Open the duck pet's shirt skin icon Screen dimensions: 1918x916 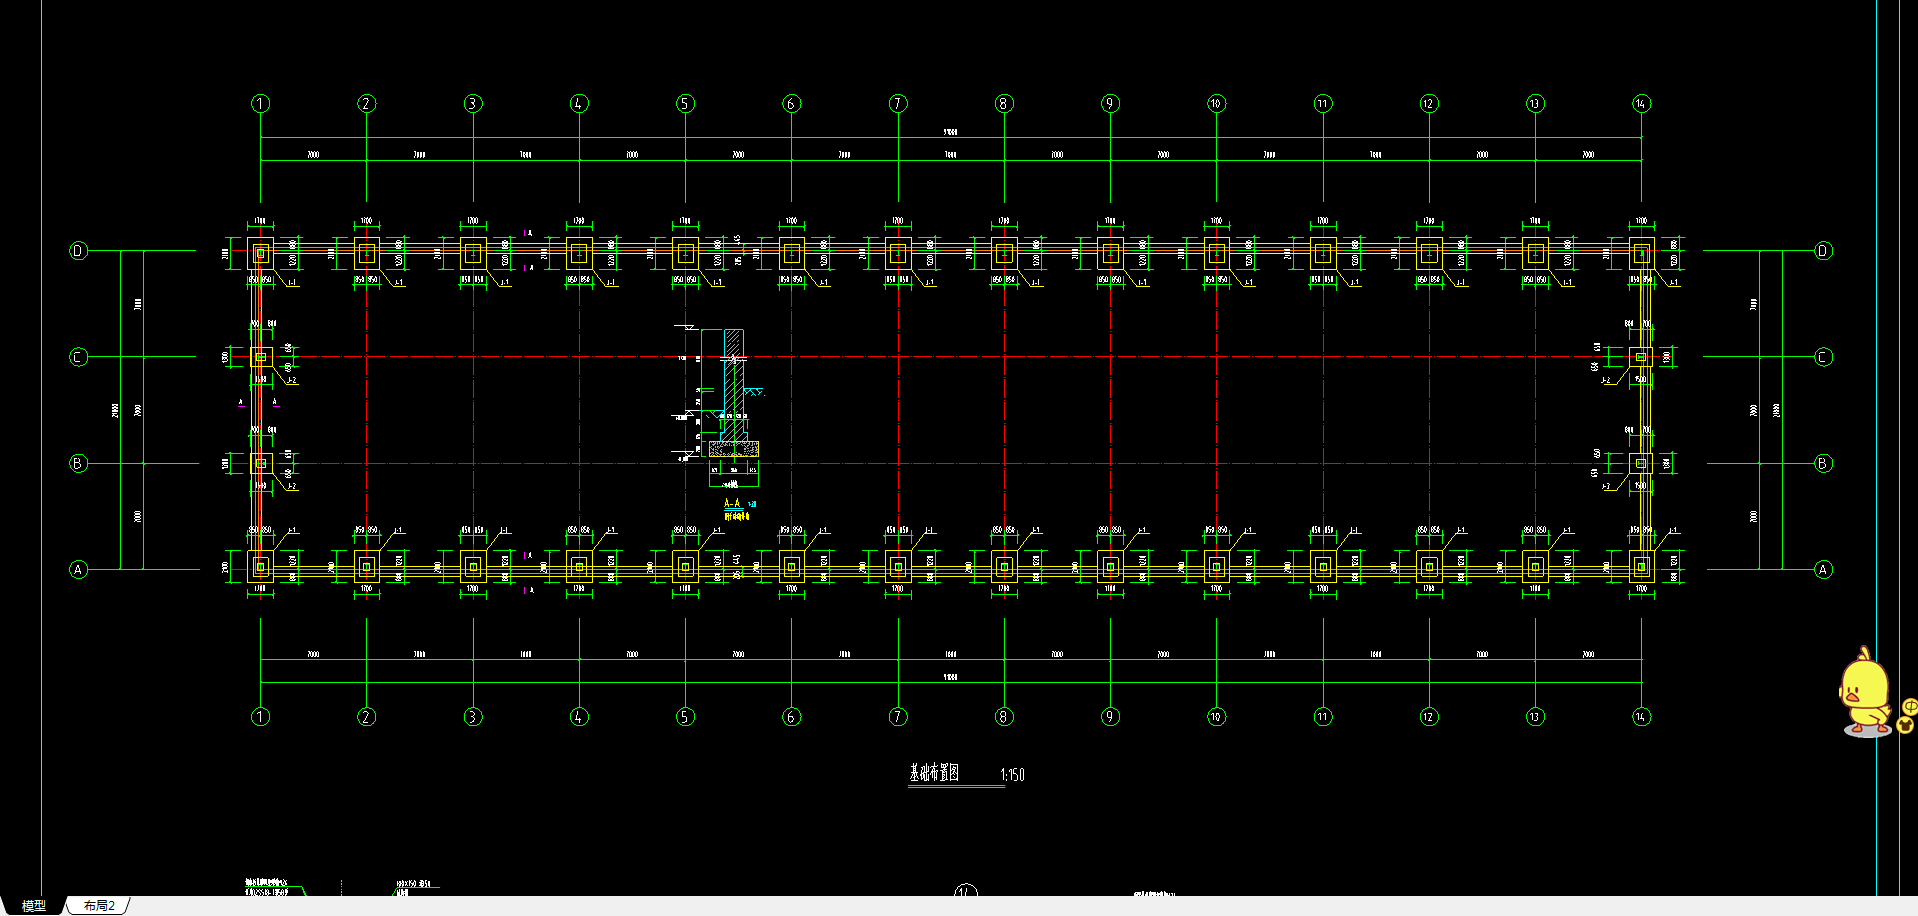point(1905,725)
